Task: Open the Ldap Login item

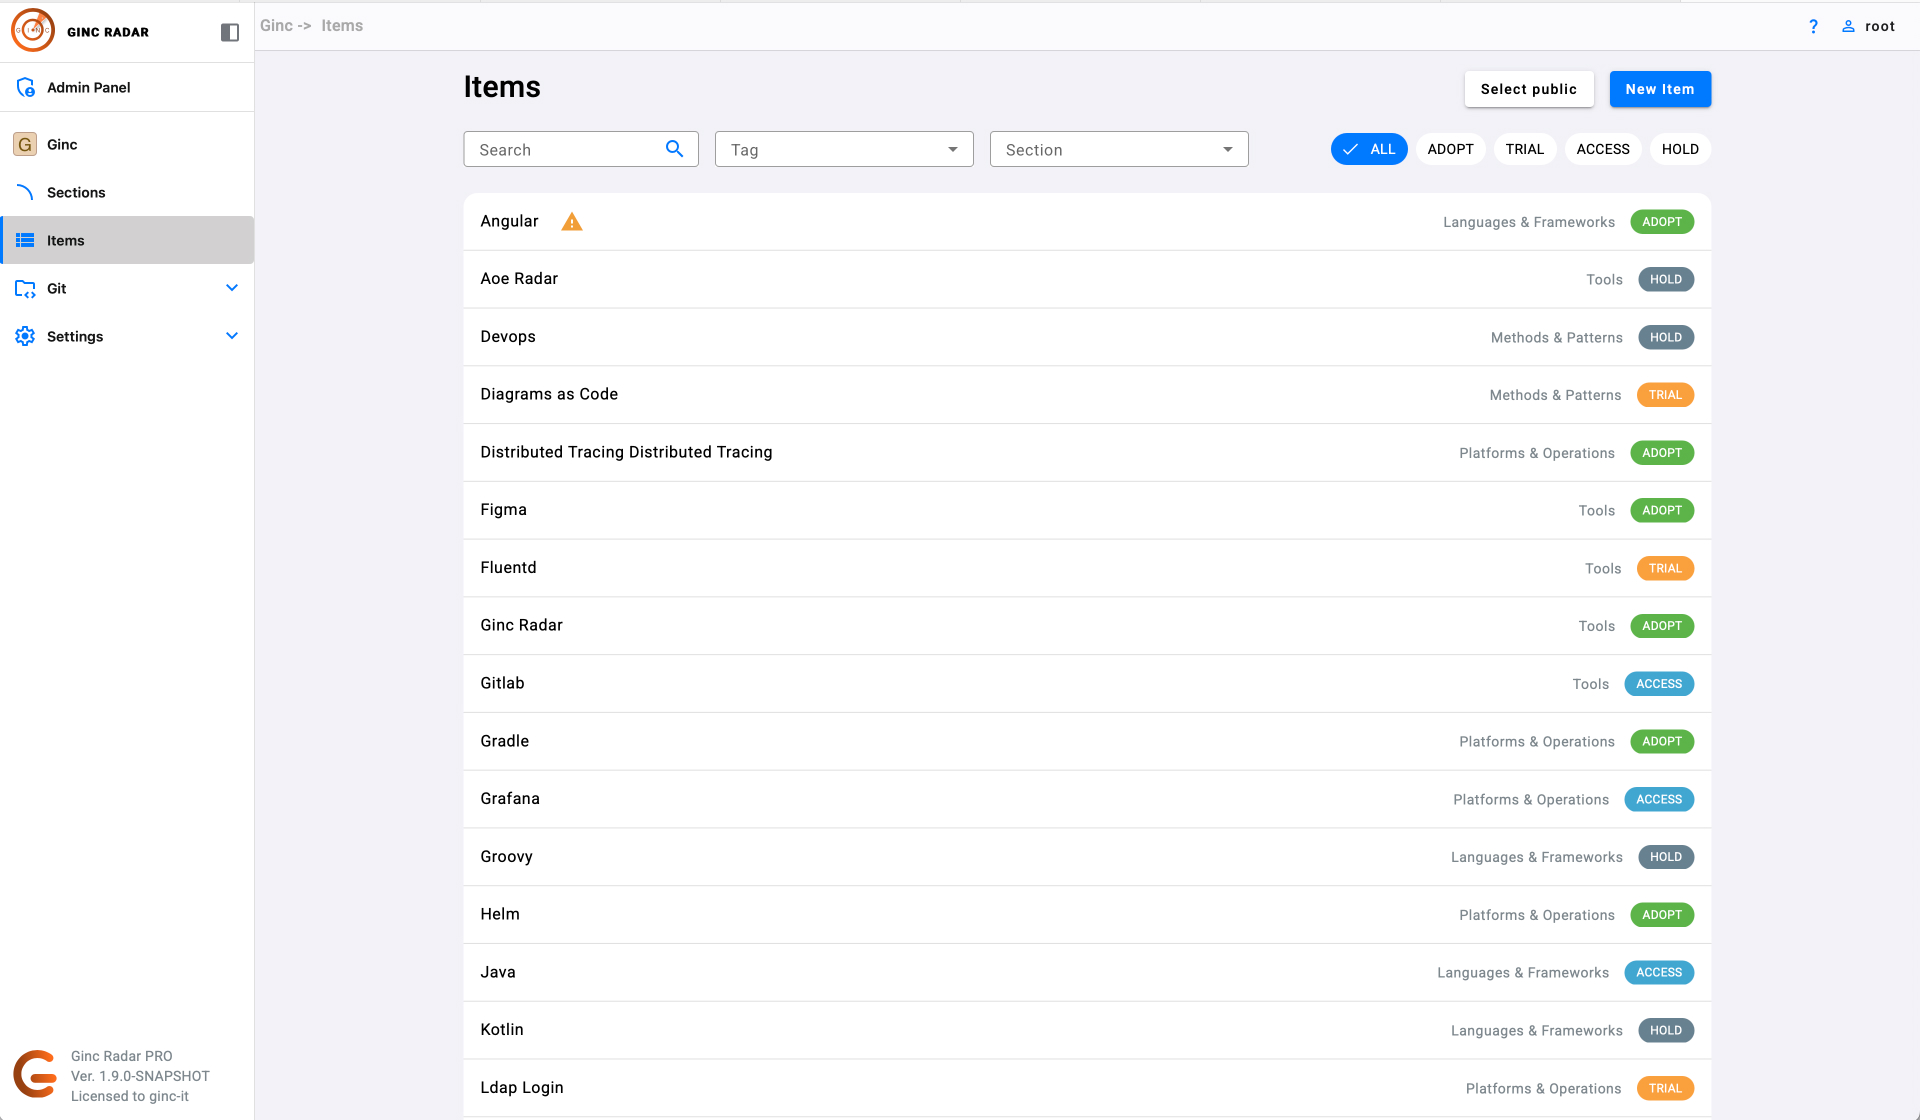Action: (1087, 1088)
